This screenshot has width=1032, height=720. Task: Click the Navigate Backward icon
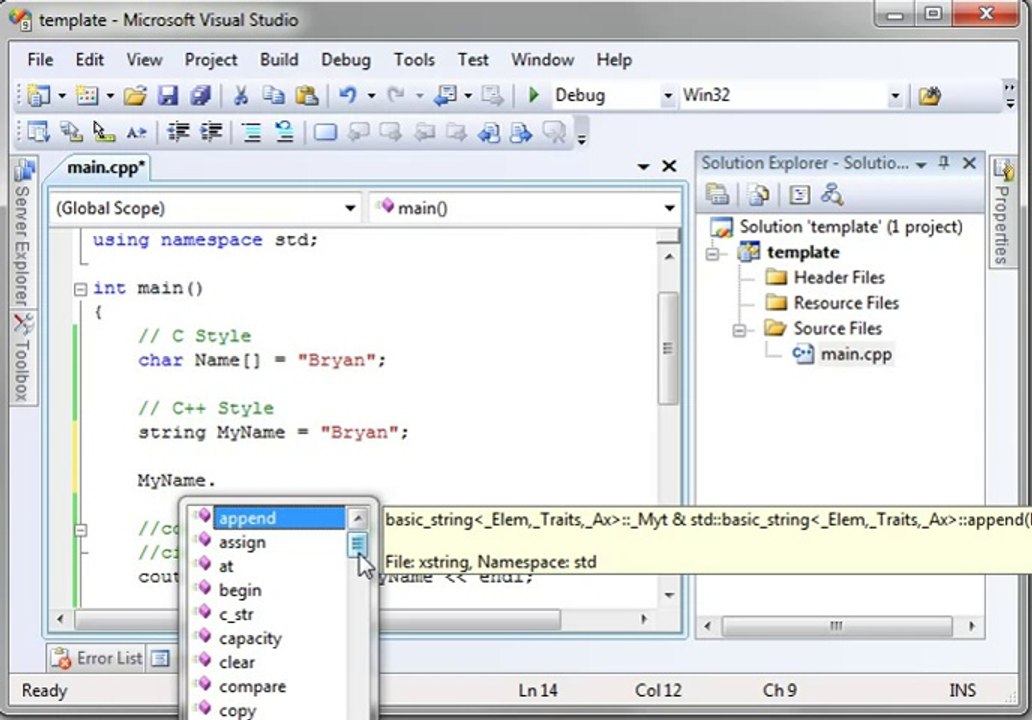click(x=445, y=96)
